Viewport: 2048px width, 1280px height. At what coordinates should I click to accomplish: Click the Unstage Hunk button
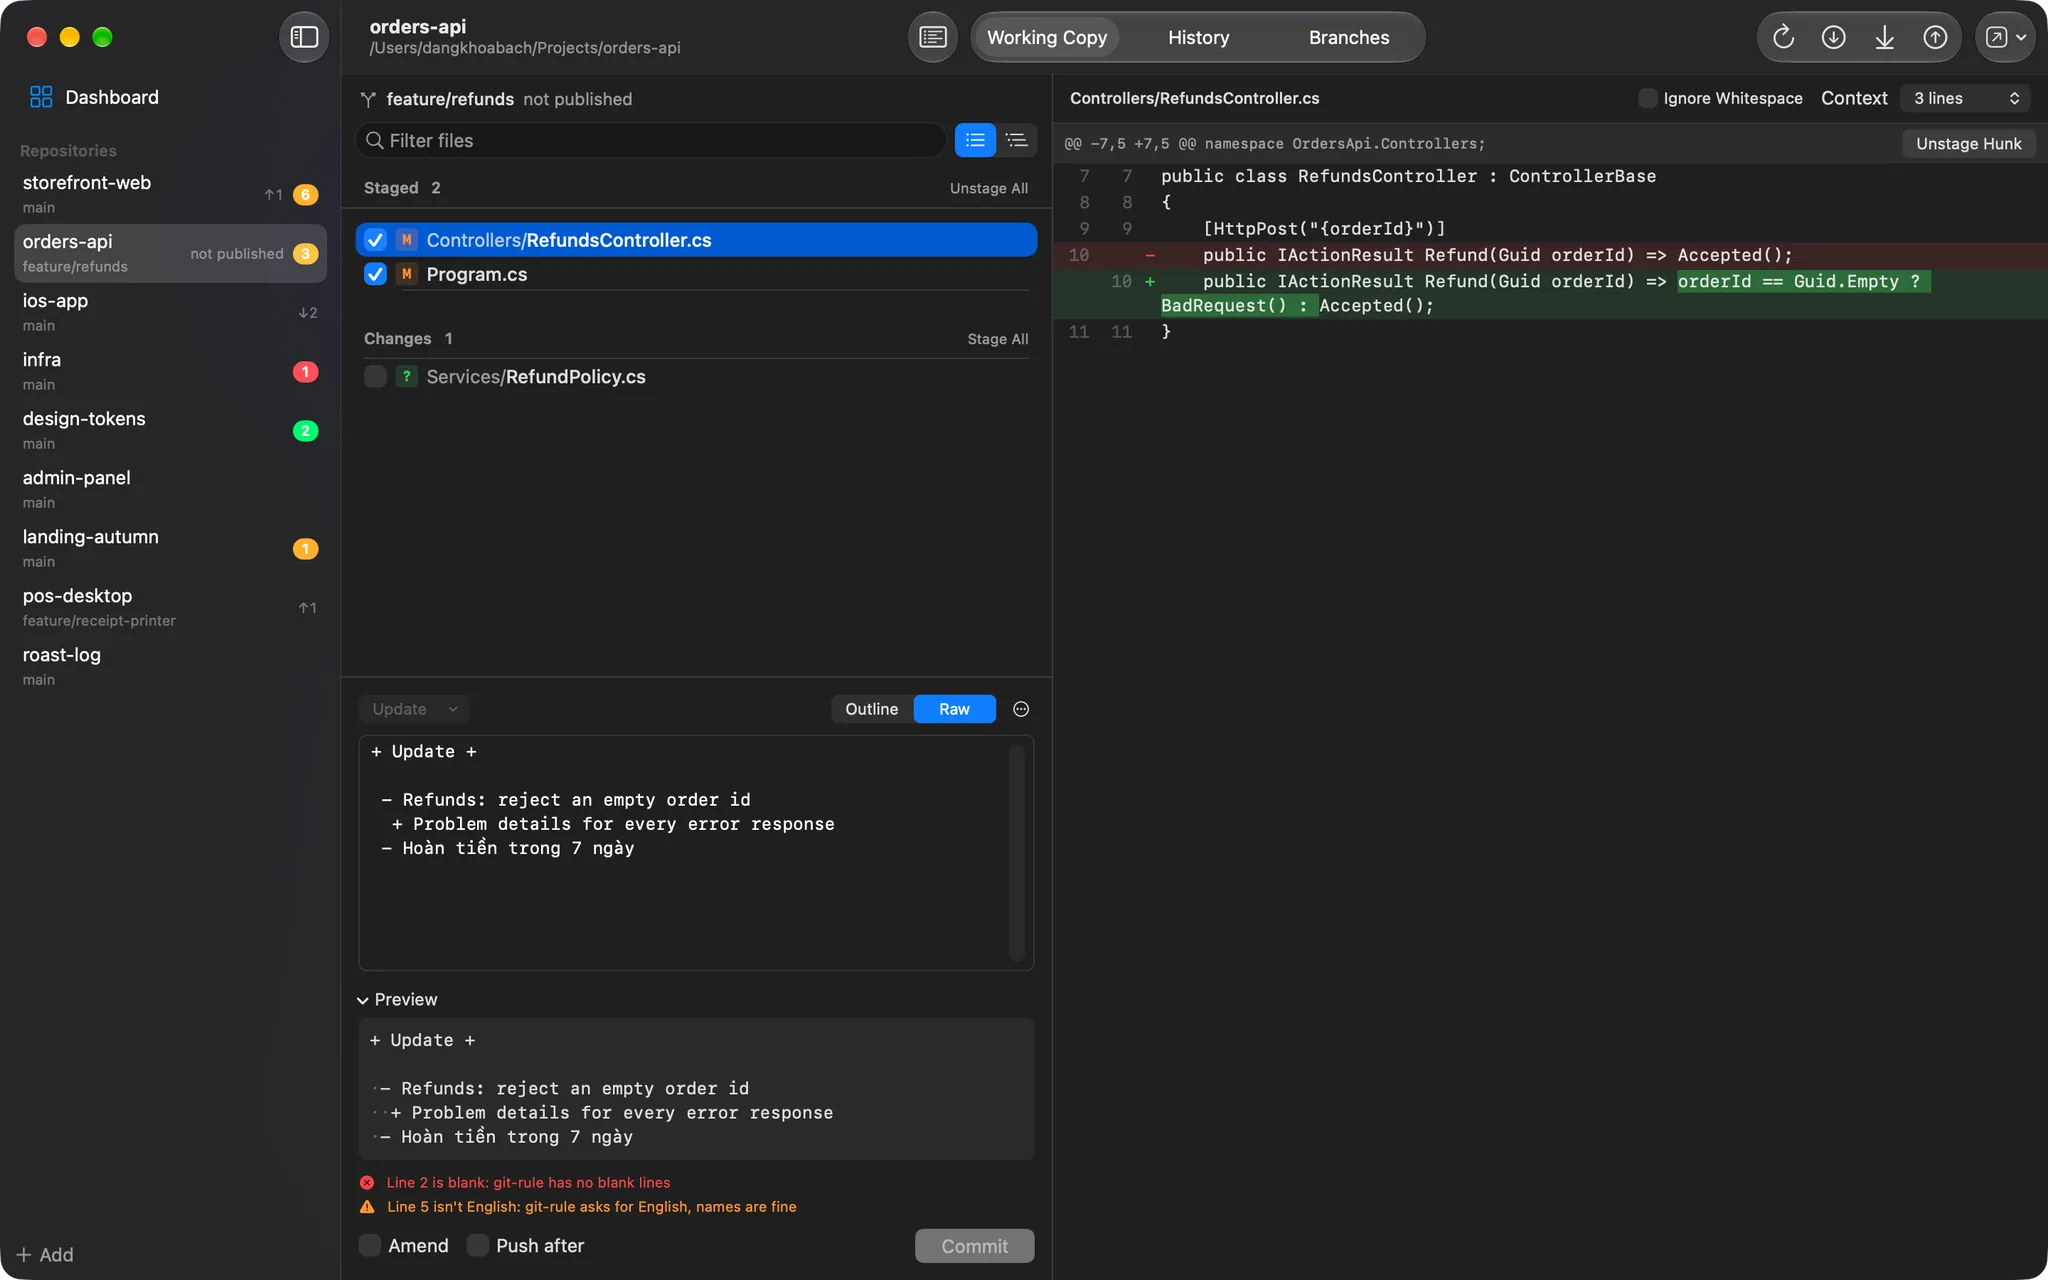pyautogui.click(x=1968, y=143)
